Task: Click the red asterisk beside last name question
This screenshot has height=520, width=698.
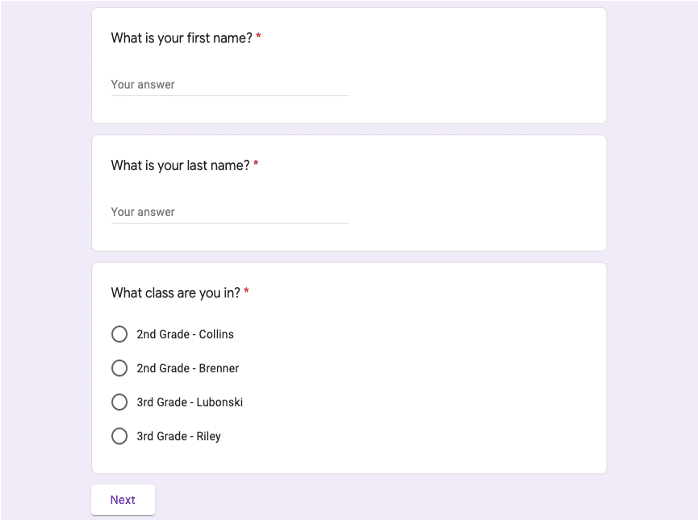Action: click(256, 163)
